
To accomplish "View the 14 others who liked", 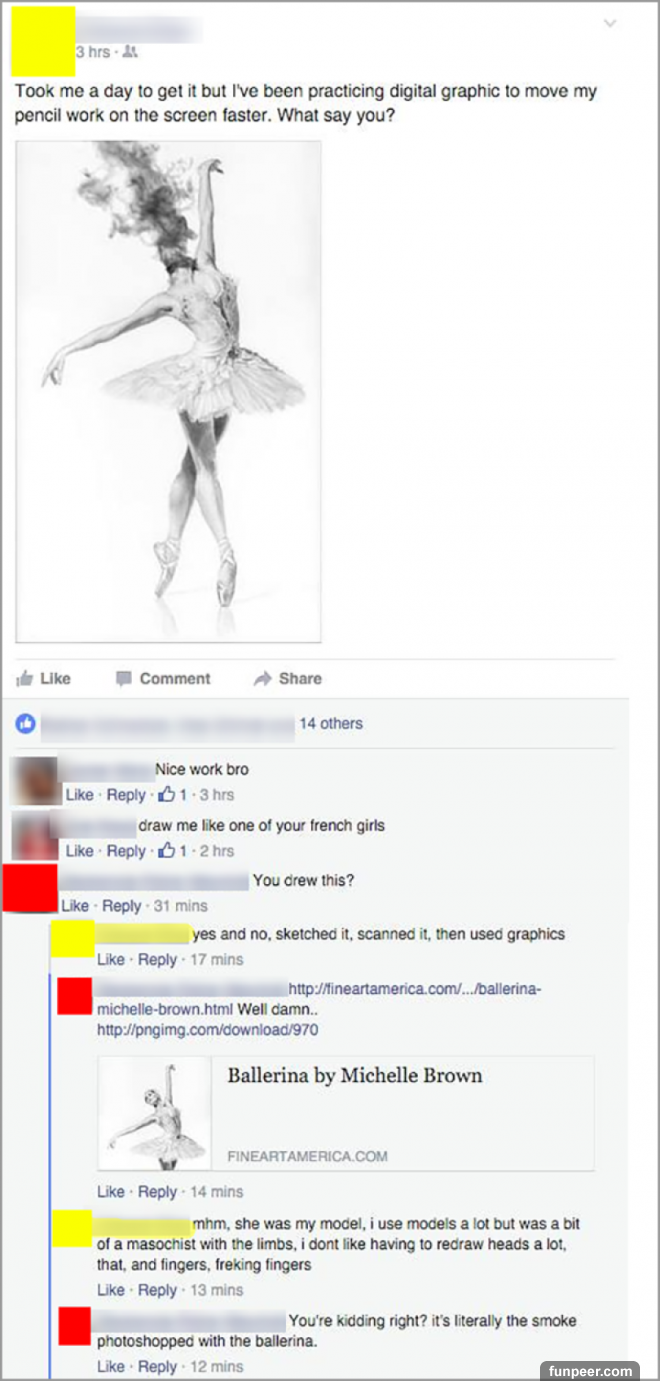I will [x=331, y=723].
